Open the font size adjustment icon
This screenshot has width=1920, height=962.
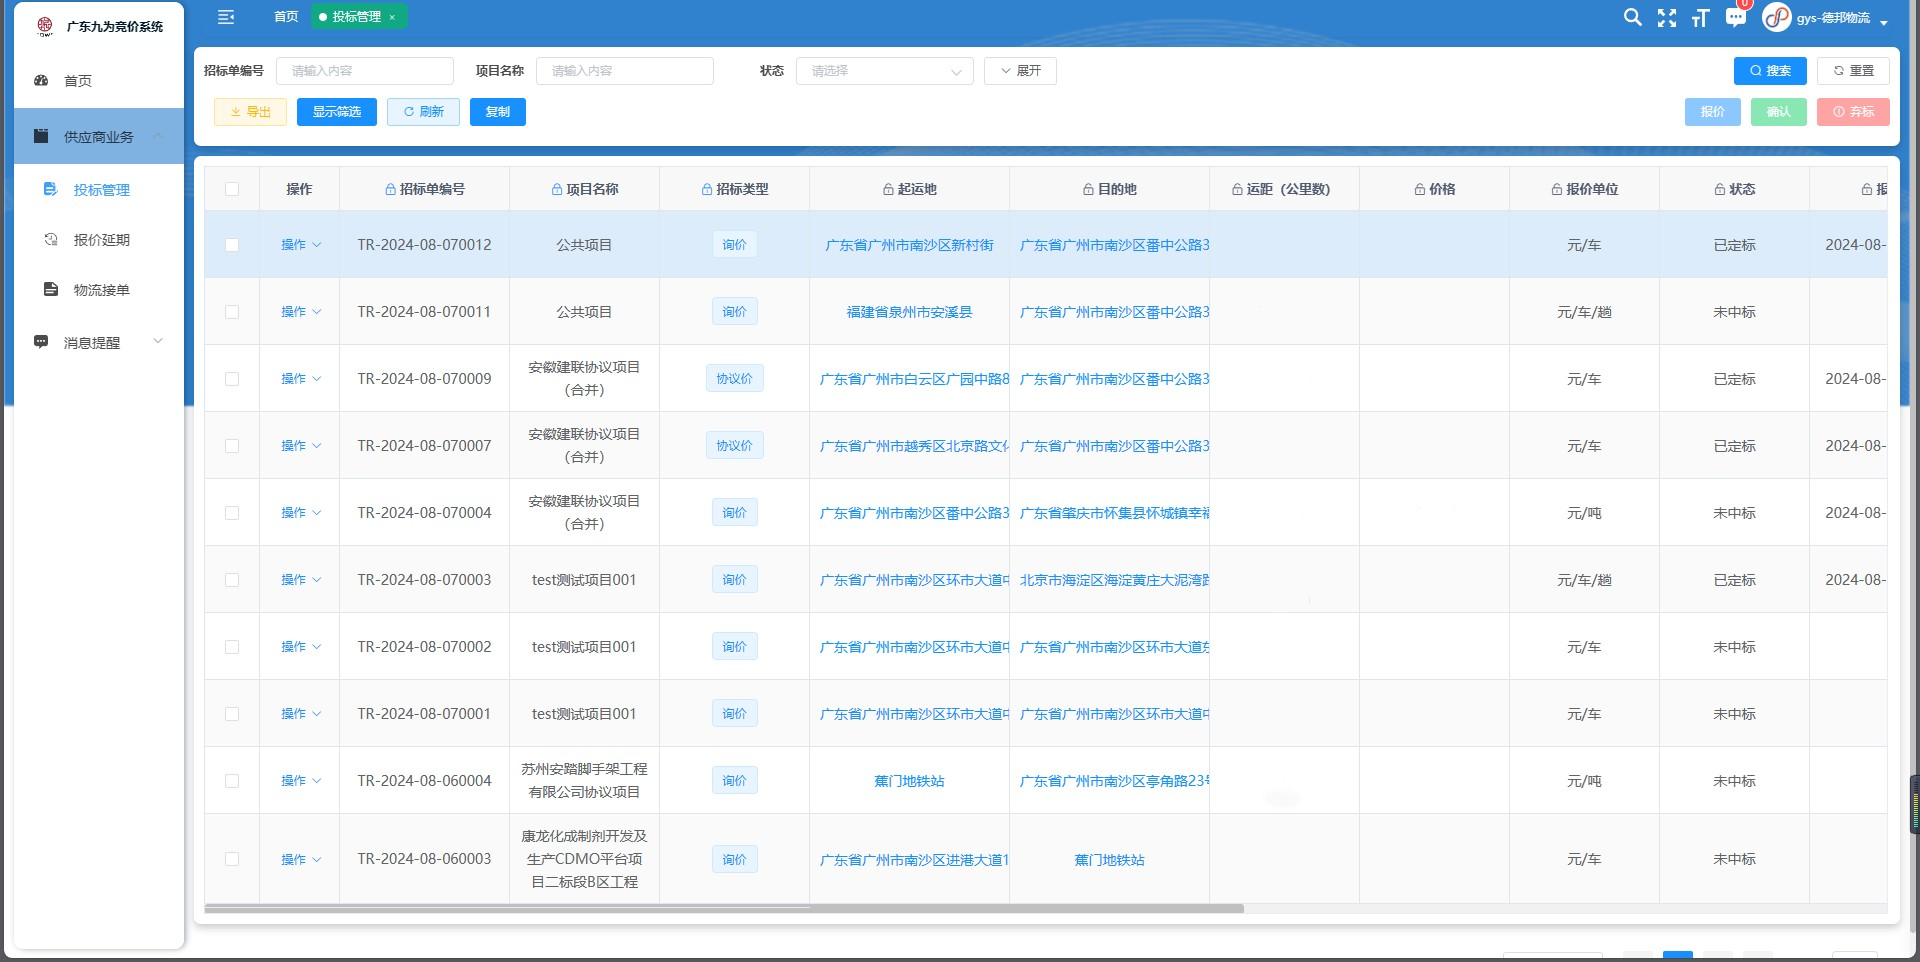click(1700, 18)
